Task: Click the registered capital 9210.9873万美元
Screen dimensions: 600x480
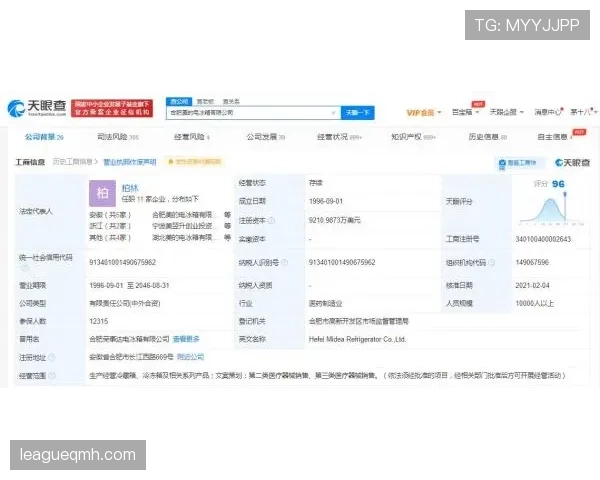Action: click(x=334, y=220)
